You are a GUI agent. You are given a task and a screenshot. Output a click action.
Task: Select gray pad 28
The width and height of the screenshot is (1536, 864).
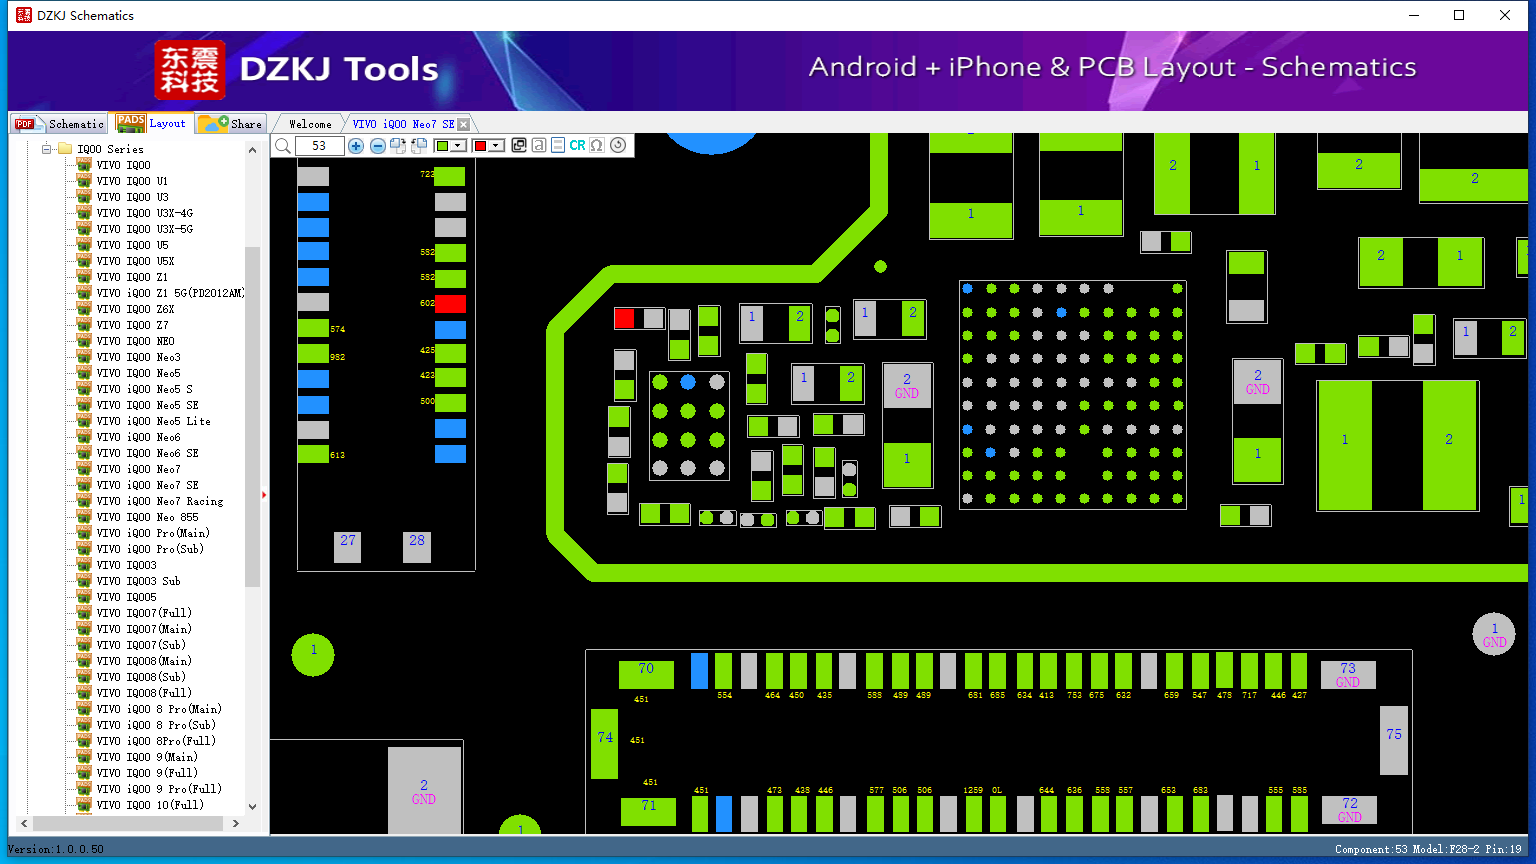pos(417,547)
